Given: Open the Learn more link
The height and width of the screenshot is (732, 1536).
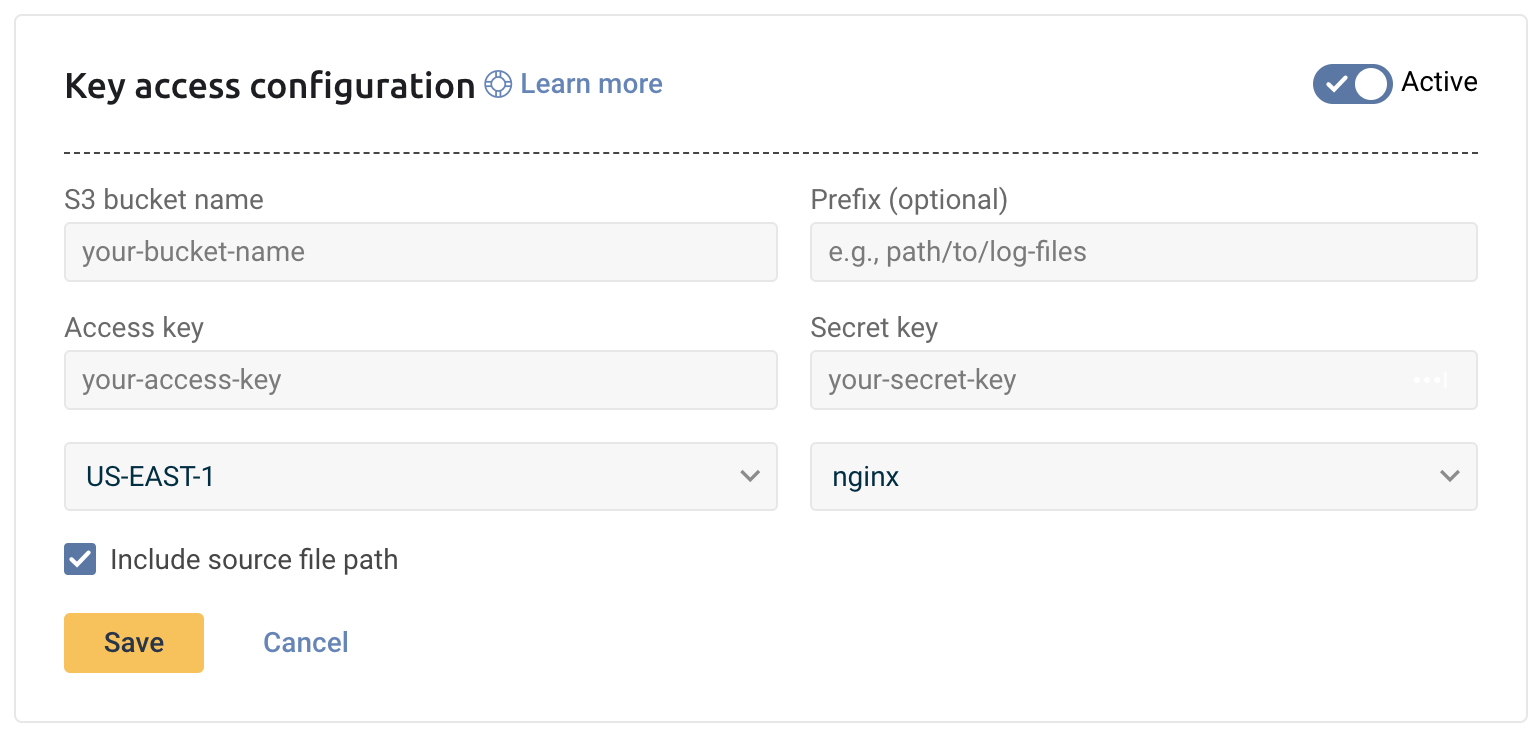Looking at the screenshot, I should (x=591, y=84).
